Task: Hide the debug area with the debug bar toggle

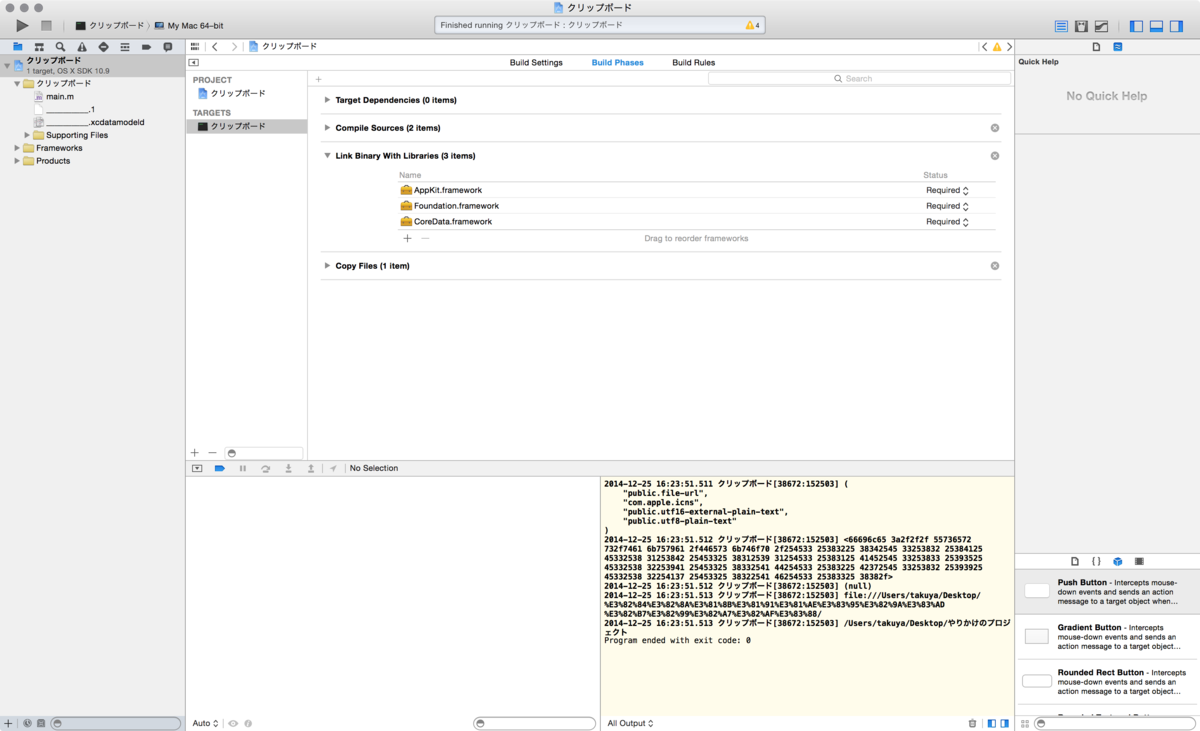Action: point(197,468)
